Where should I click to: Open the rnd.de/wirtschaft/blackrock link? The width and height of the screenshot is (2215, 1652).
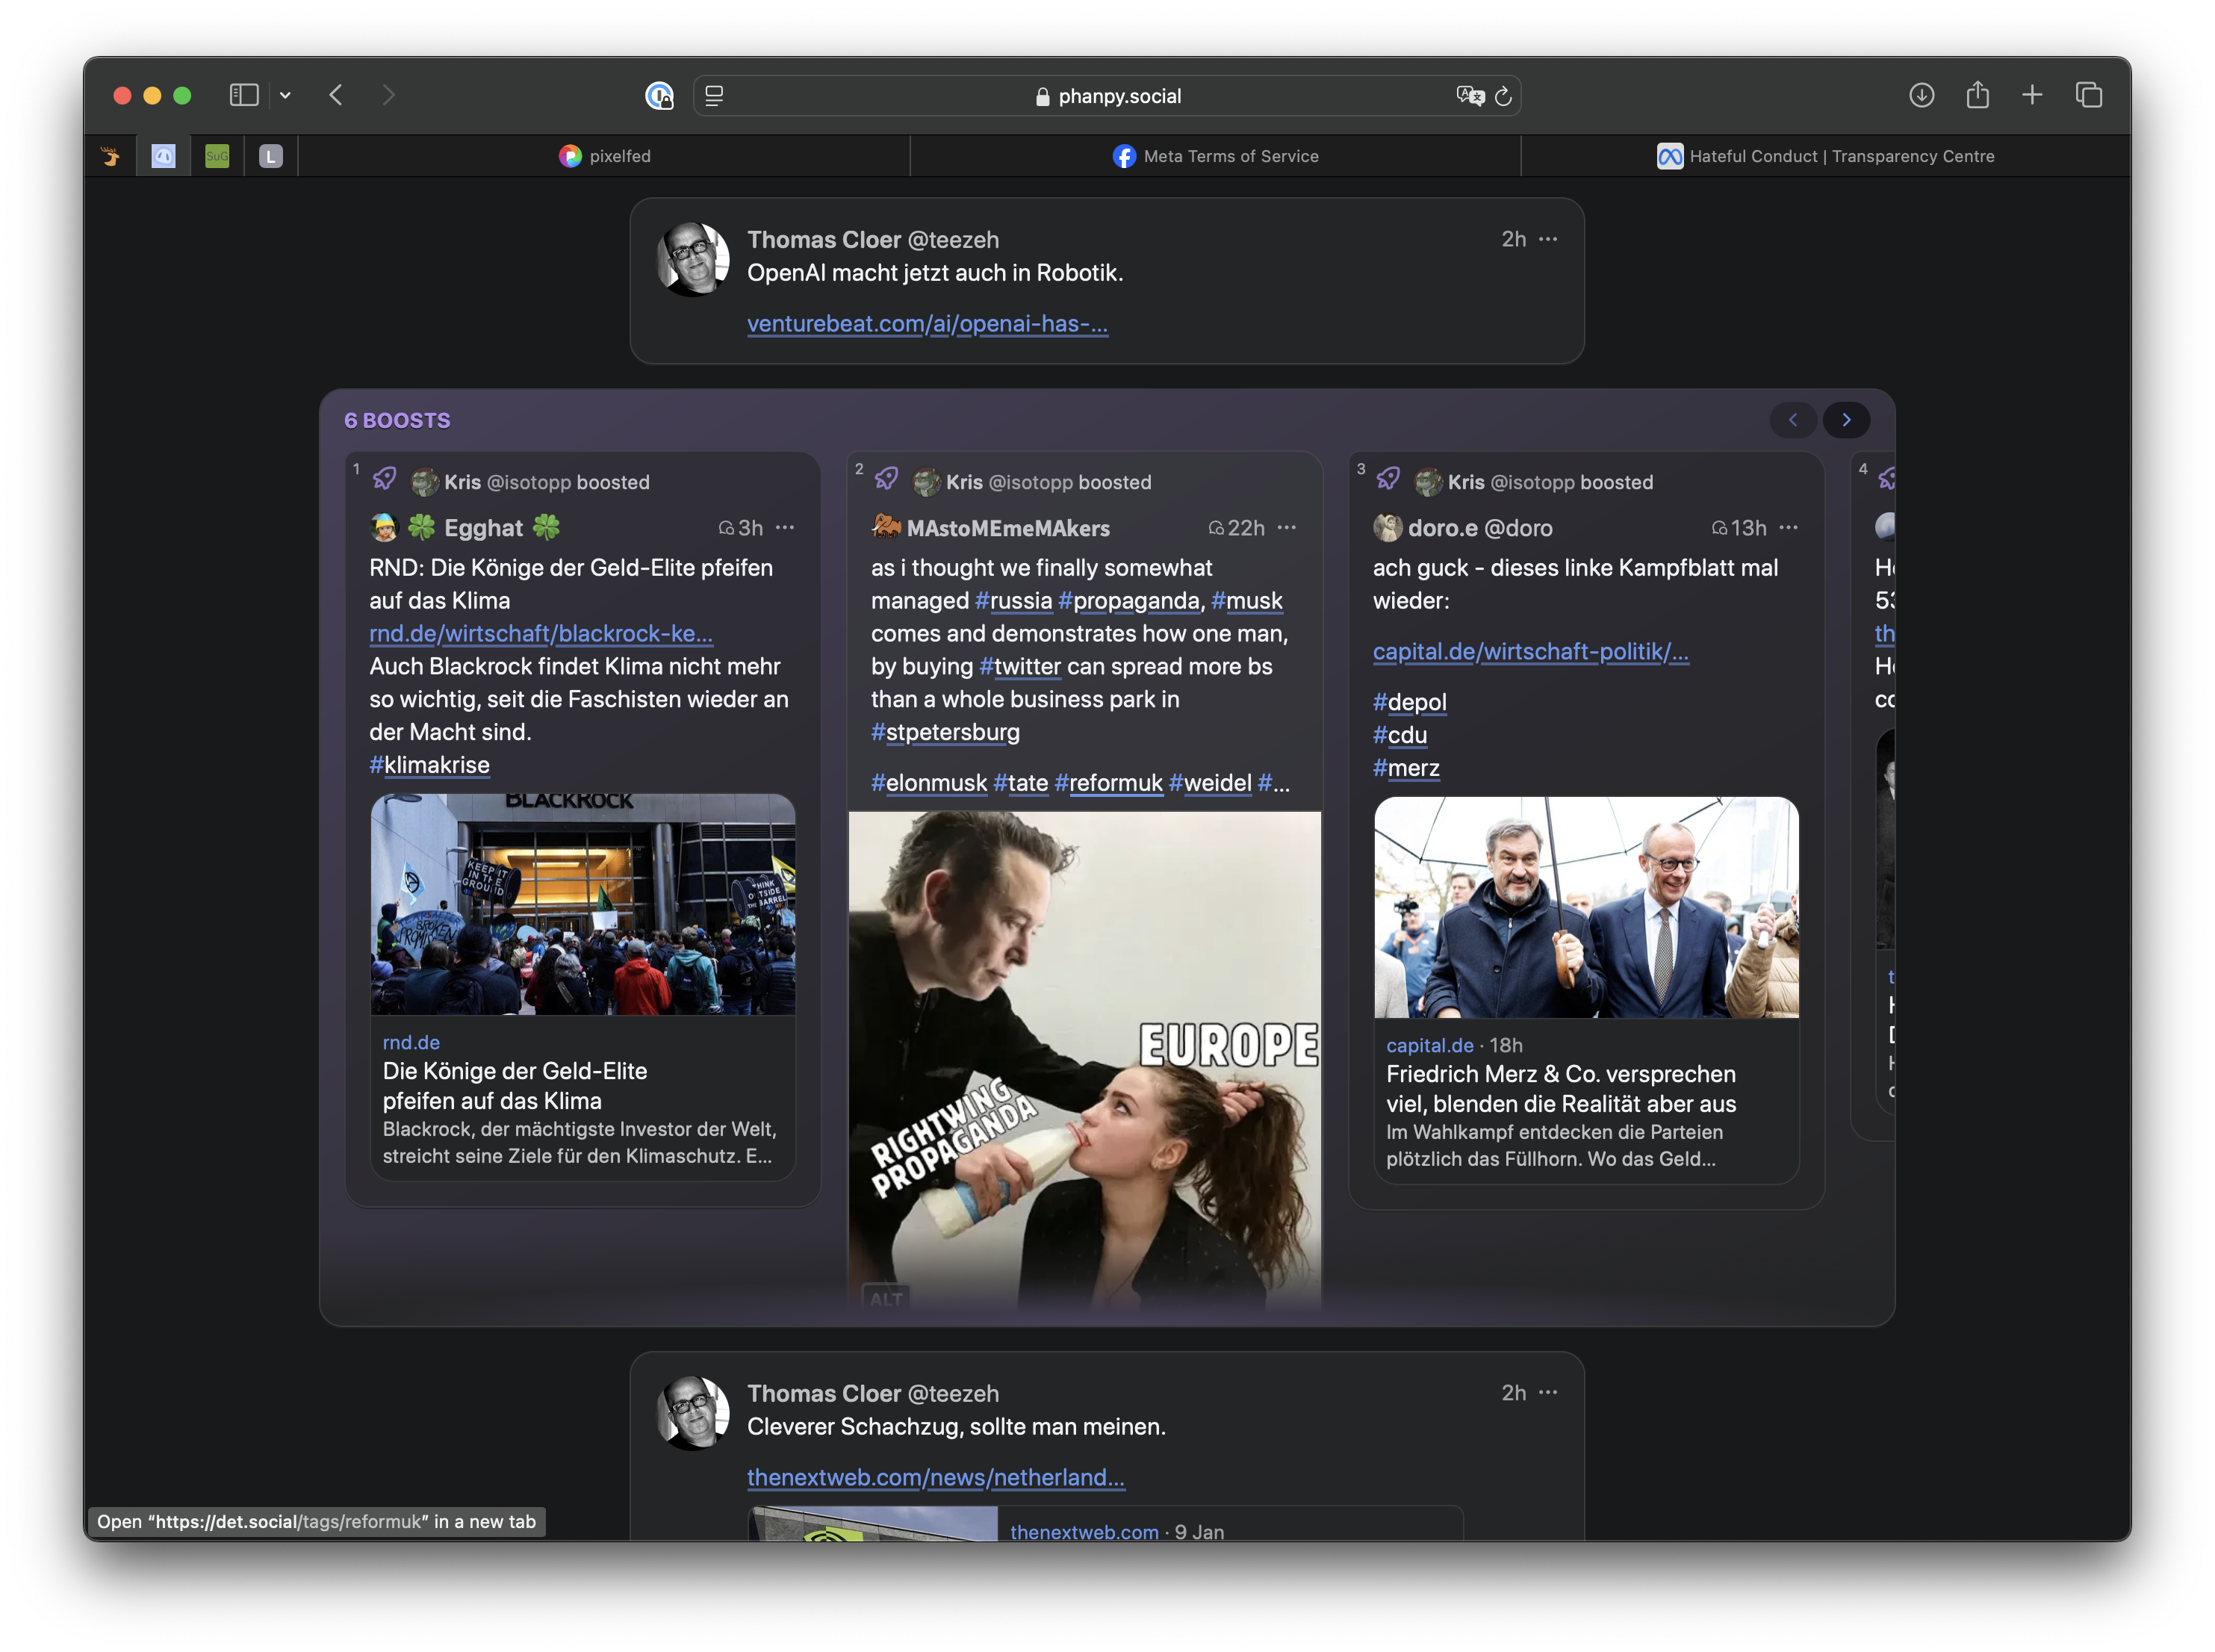click(541, 633)
